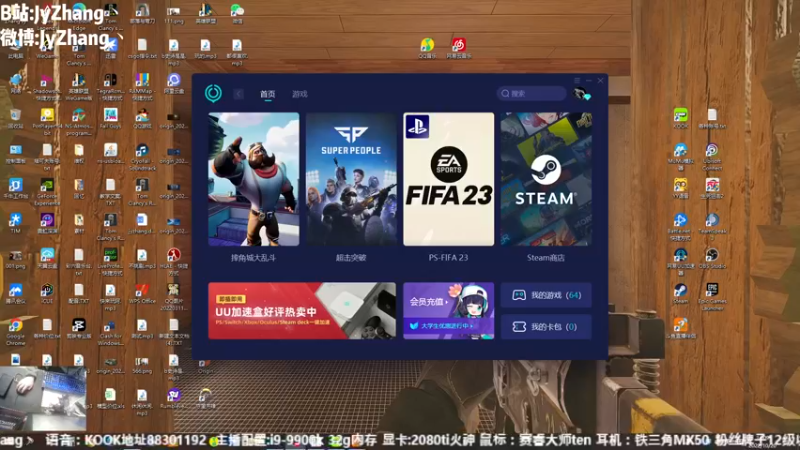Image resolution: width=800 pixels, height=450 pixels.
Task: Select the 111.png file icon
Action: (x=173, y=14)
